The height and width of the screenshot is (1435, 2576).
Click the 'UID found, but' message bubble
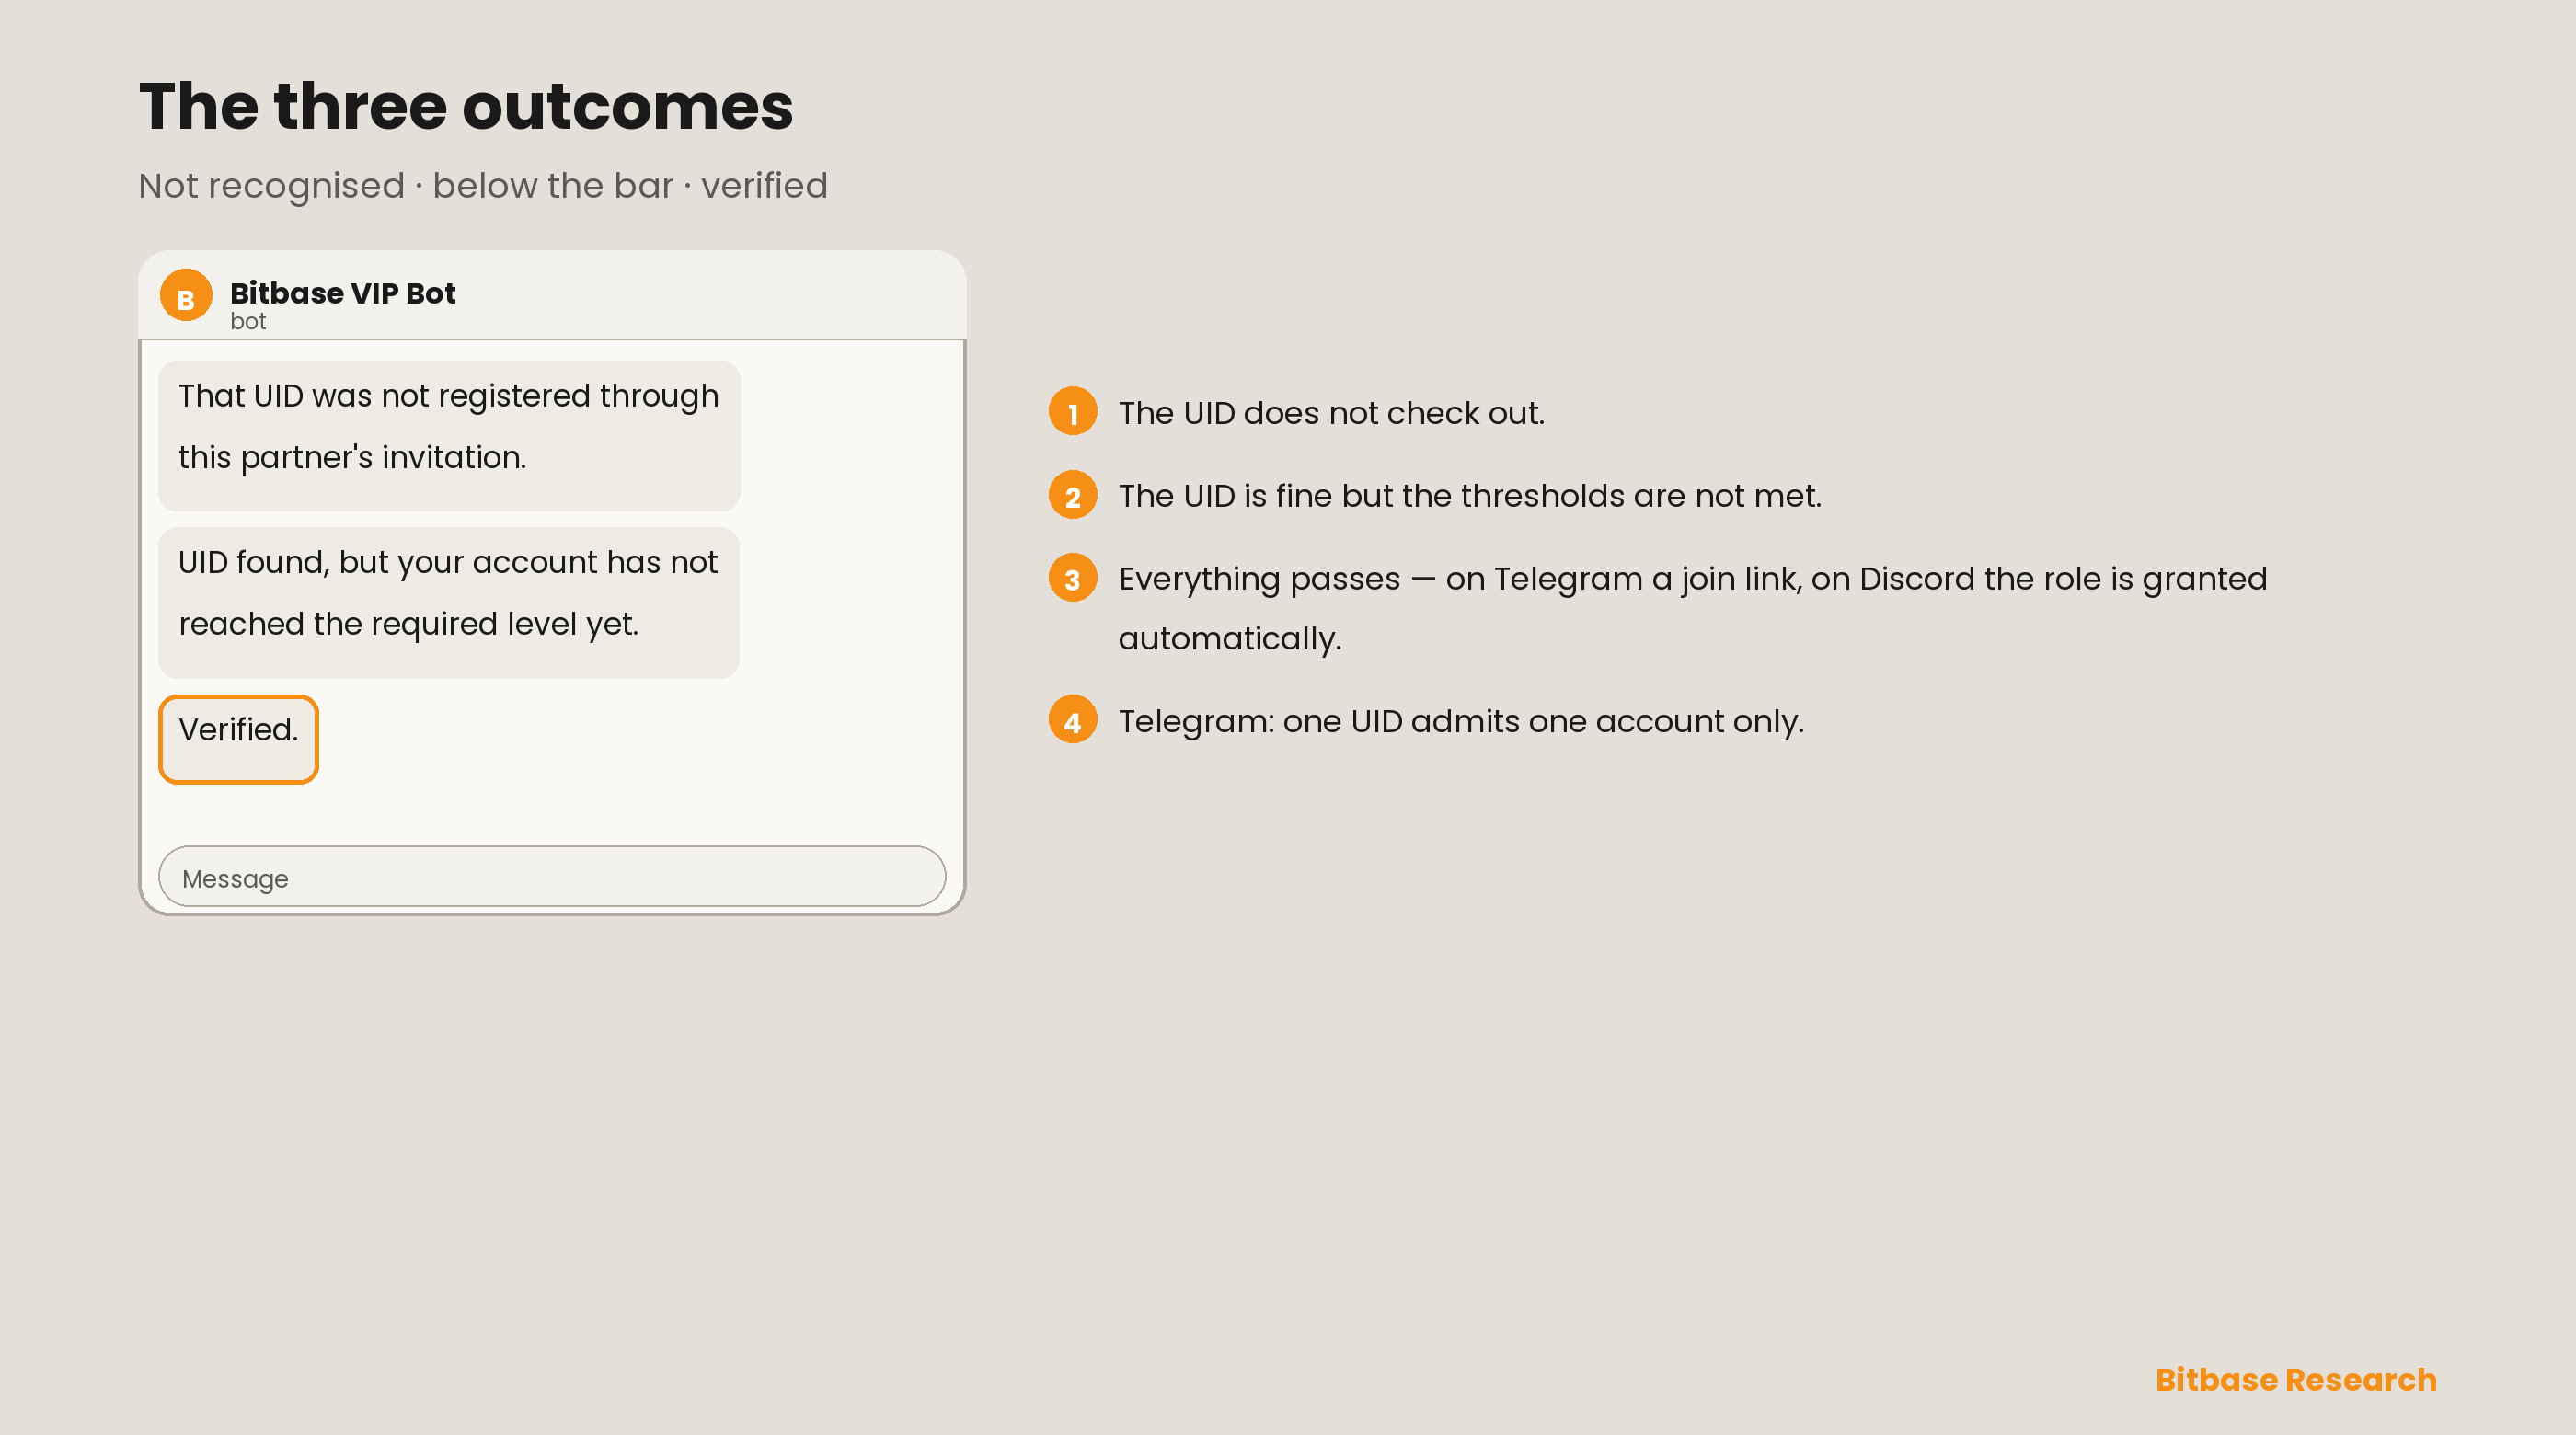[x=449, y=602]
